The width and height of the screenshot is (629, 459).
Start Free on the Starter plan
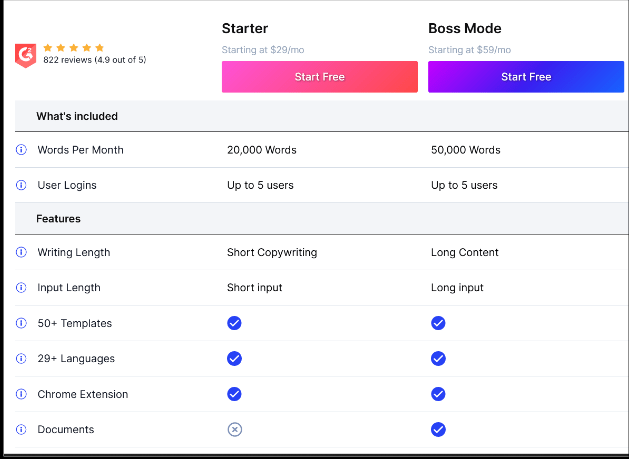point(320,77)
